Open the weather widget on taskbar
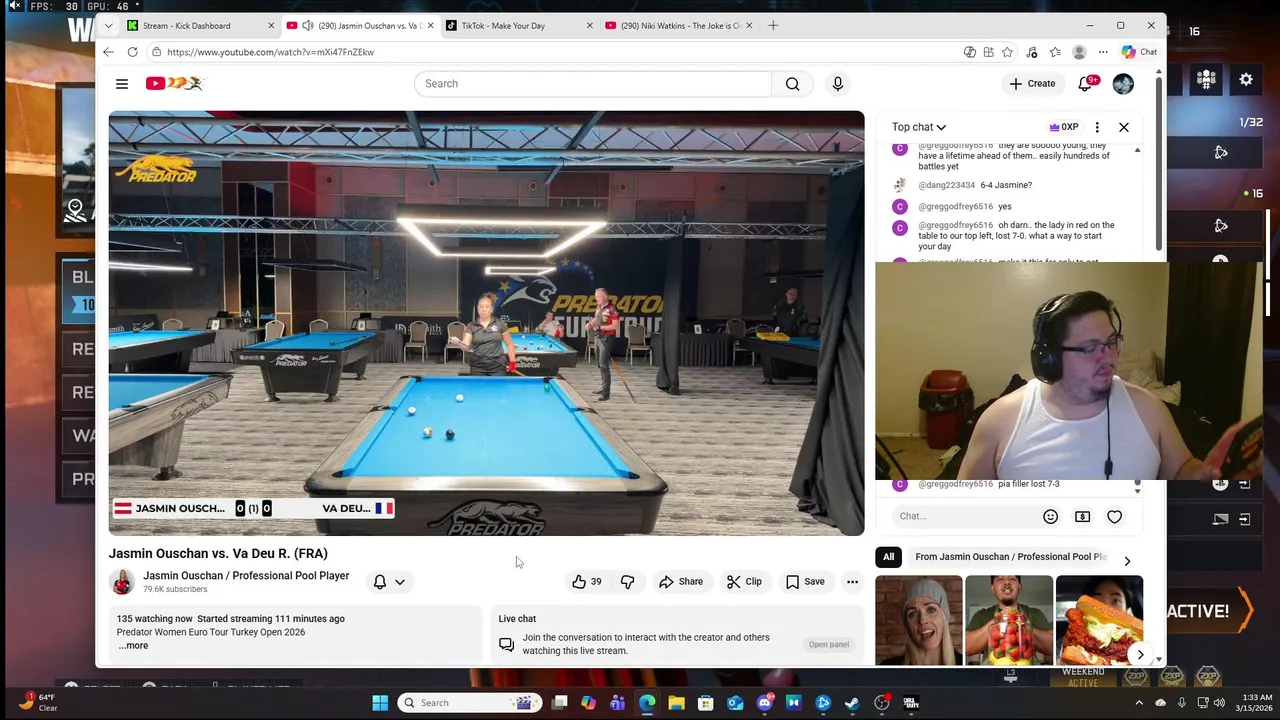 [36, 703]
